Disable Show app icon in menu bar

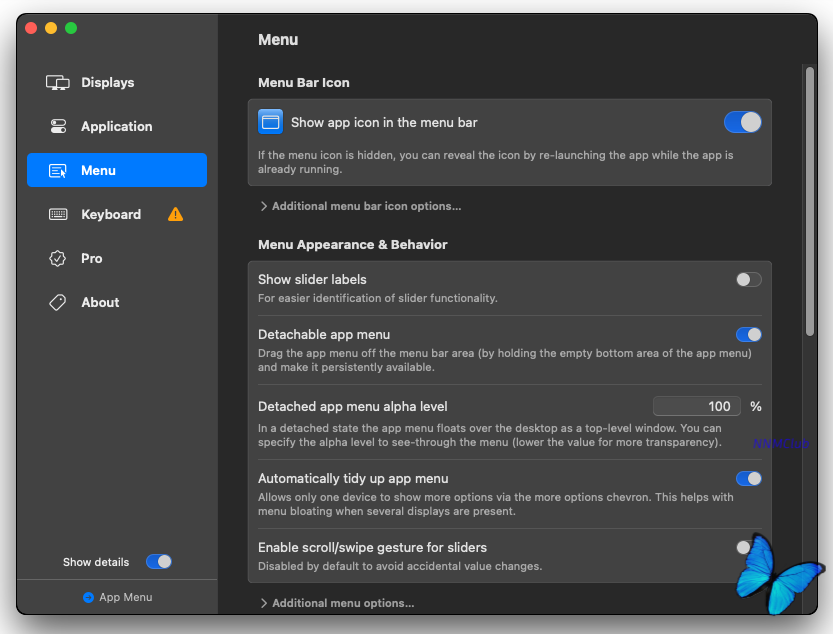[x=742, y=122]
